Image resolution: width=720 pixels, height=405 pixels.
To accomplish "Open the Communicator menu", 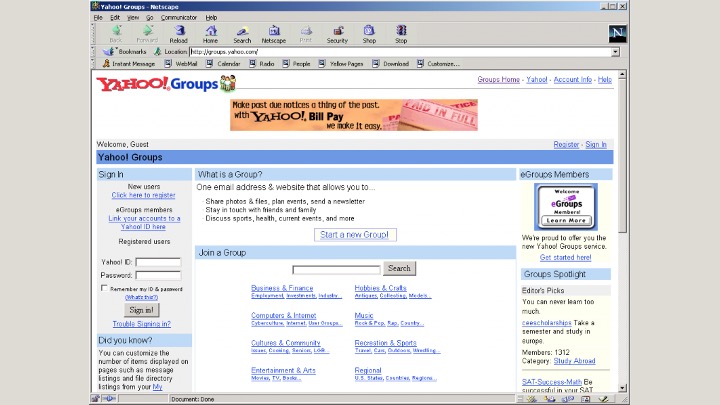I will click(x=179, y=17).
